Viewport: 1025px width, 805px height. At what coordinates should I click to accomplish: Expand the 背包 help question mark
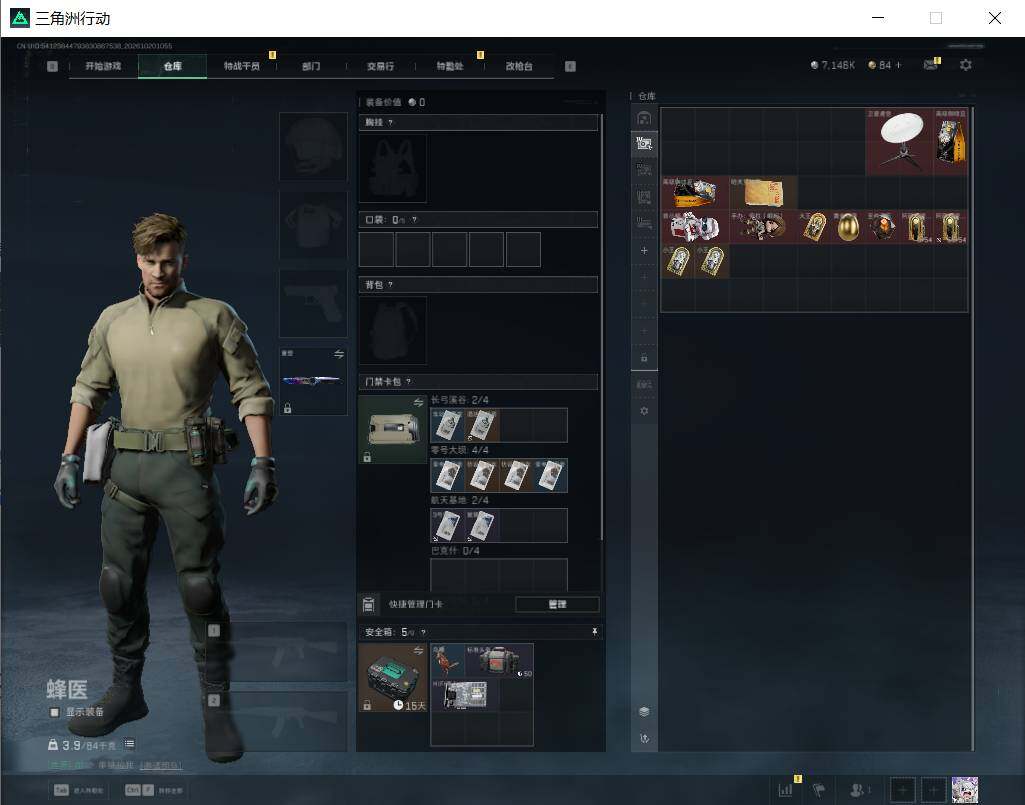coord(390,284)
